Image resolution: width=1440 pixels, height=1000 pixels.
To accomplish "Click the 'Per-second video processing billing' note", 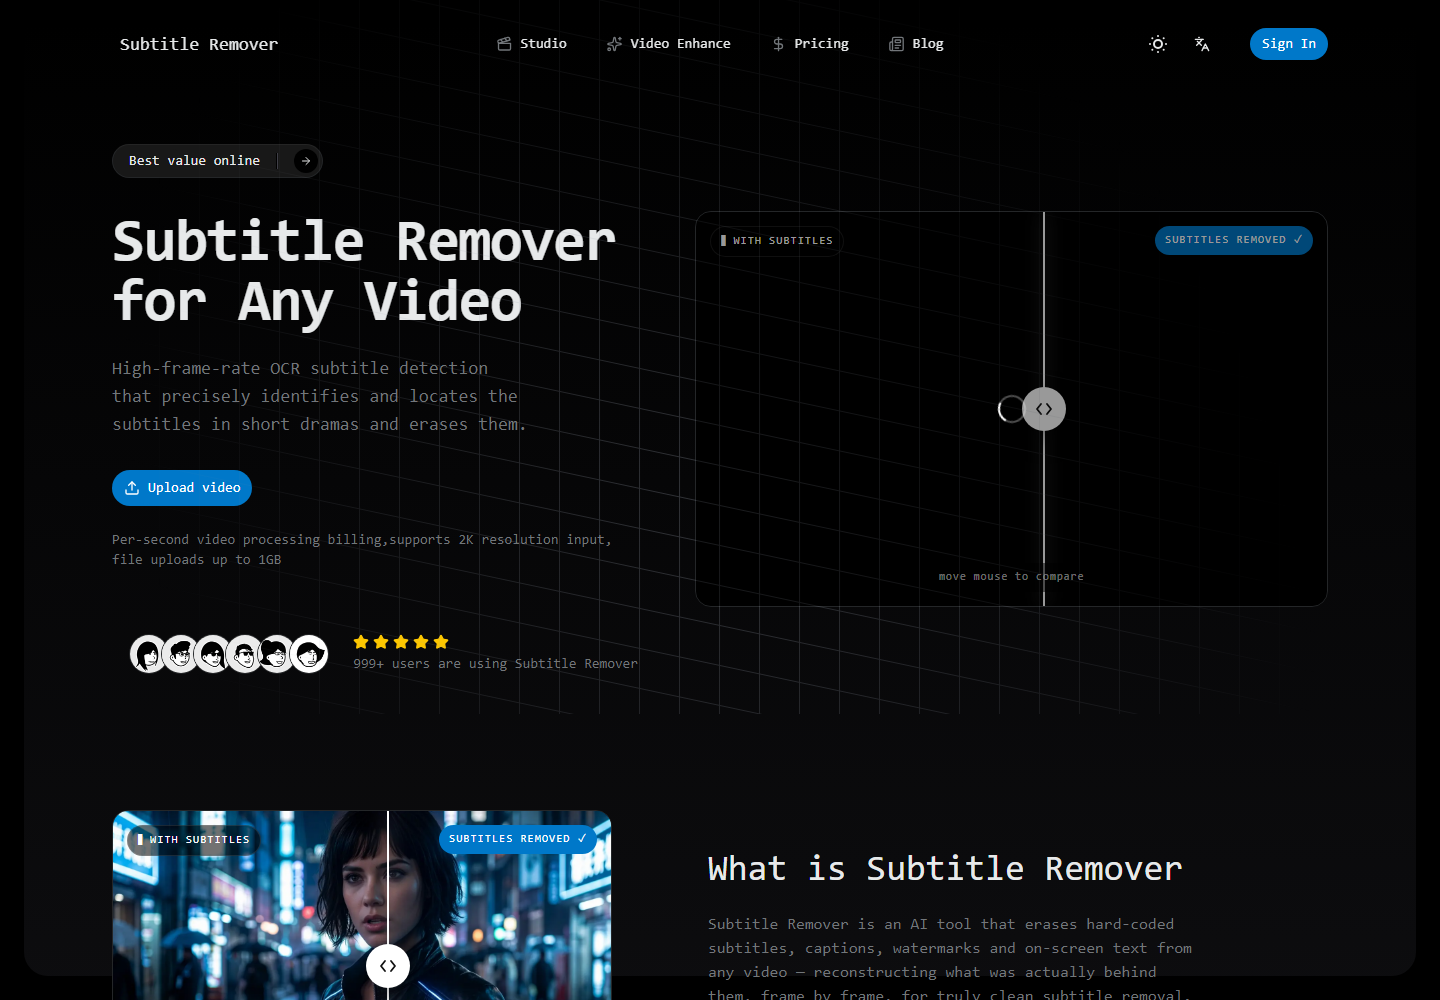I will pyautogui.click(x=361, y=550).
